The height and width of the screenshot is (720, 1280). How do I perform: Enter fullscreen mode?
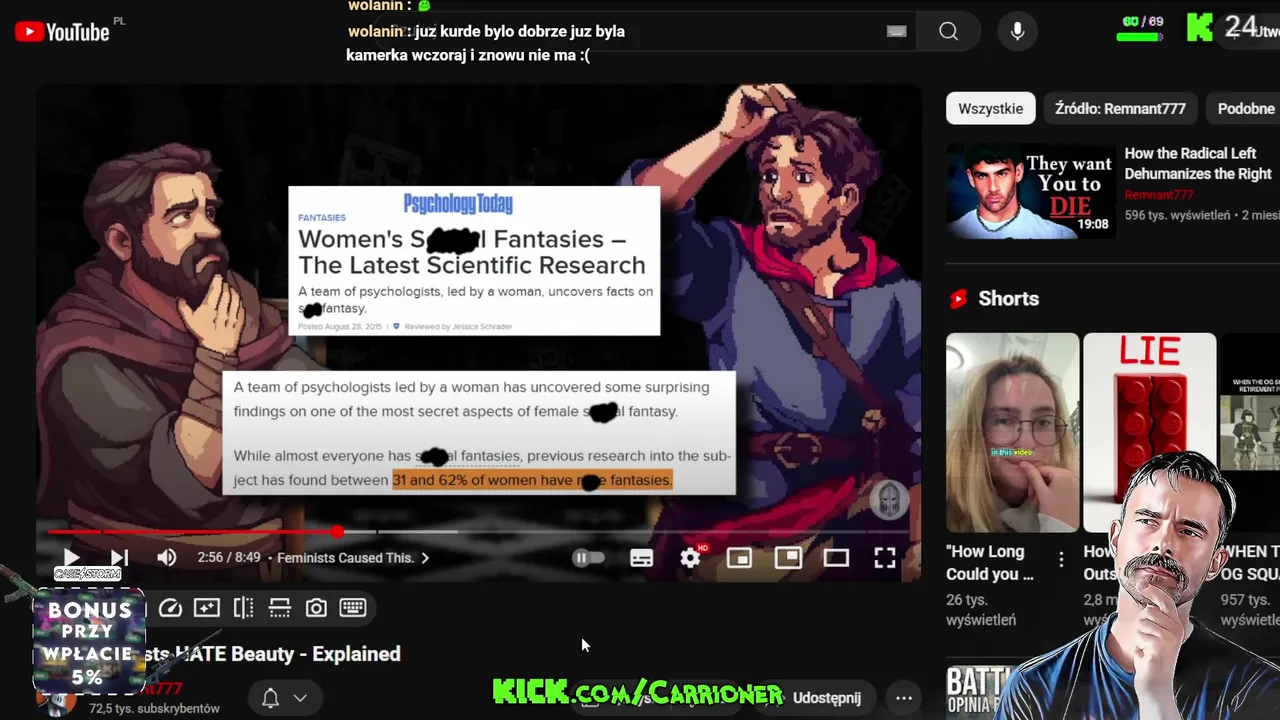click(x=885, y=558)
